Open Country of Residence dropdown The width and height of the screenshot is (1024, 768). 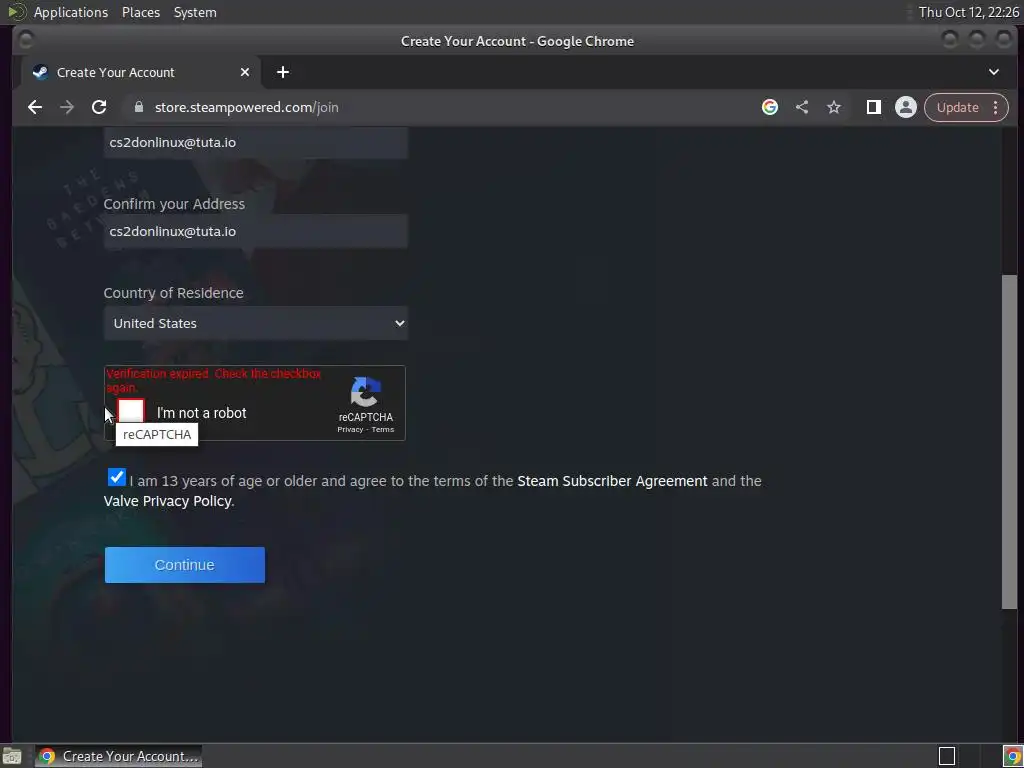point(255,323)
